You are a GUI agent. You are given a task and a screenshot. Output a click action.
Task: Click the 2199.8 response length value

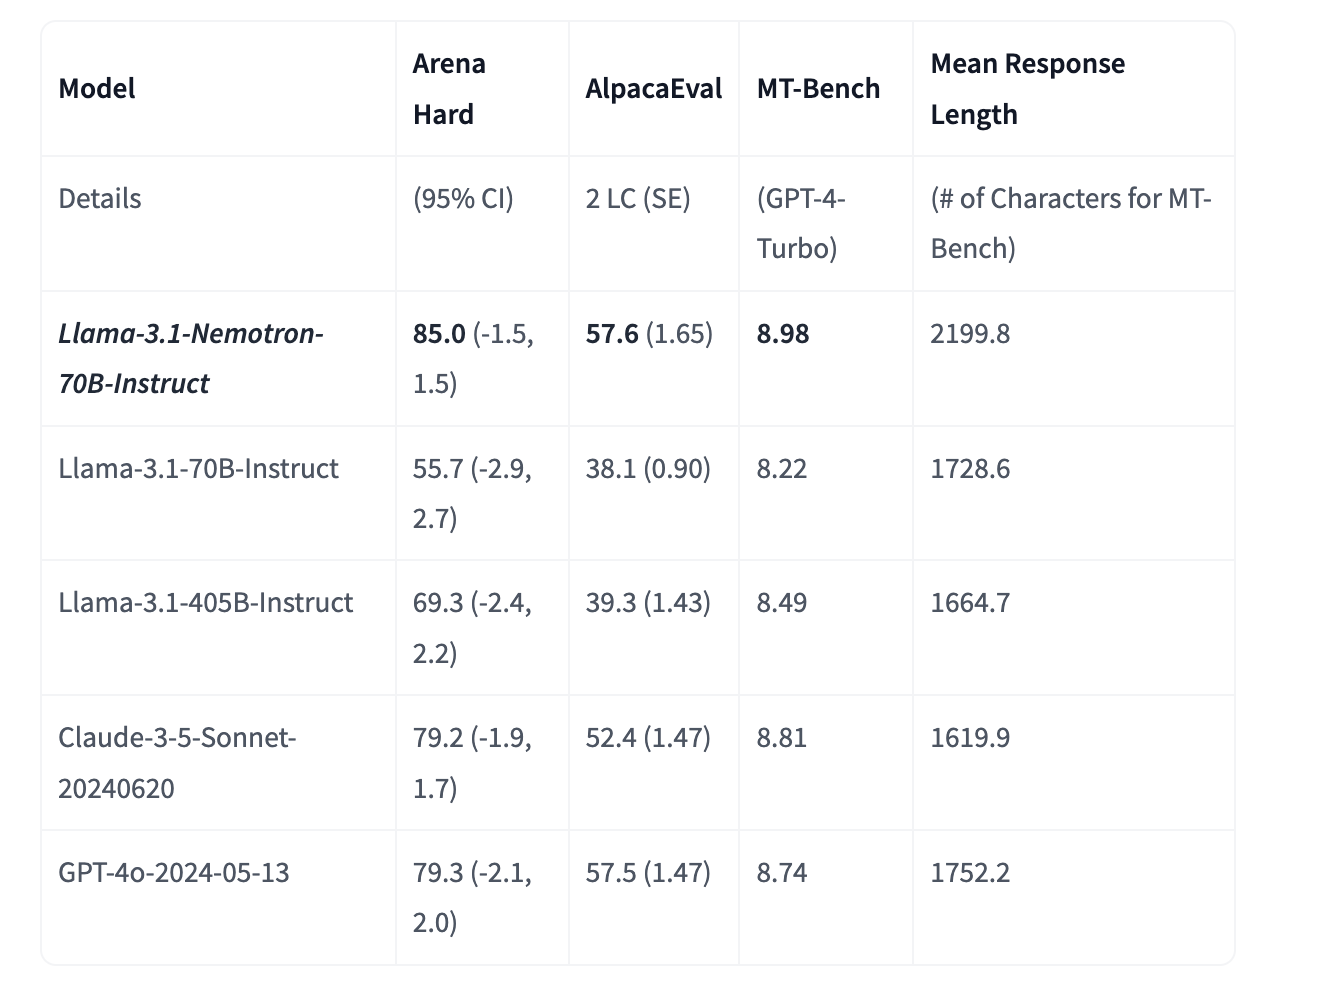[x=970, y=334]
